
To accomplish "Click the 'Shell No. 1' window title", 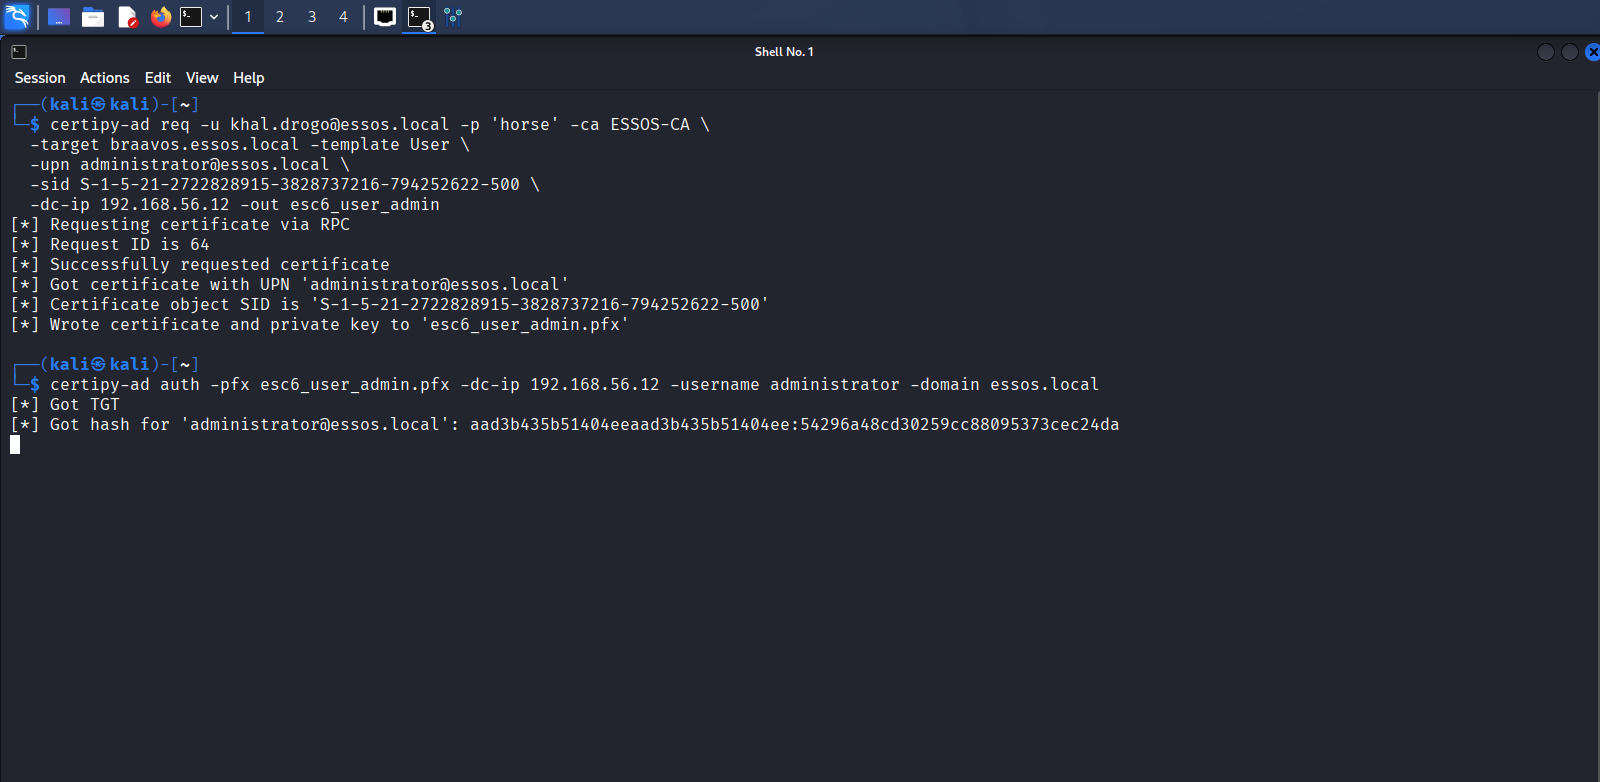I will coord(784,52).
